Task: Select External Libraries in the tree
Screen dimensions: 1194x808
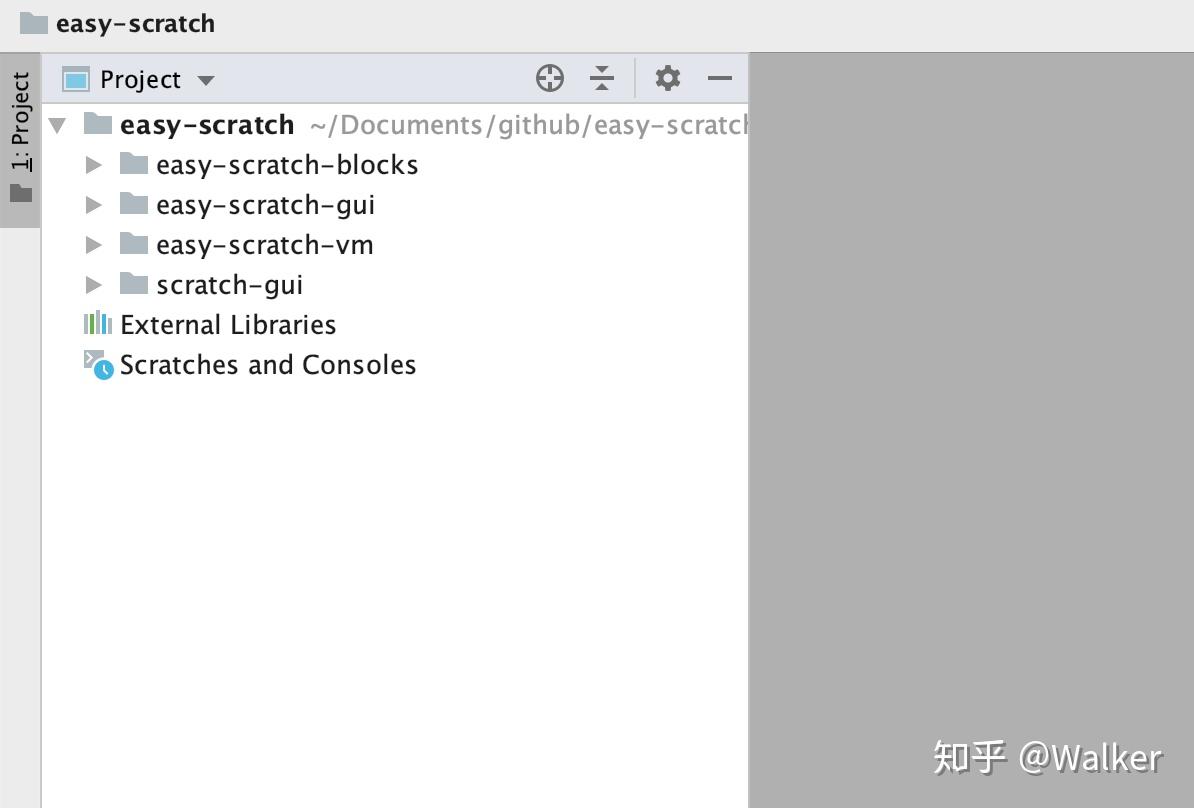Action: click(228, 323)
